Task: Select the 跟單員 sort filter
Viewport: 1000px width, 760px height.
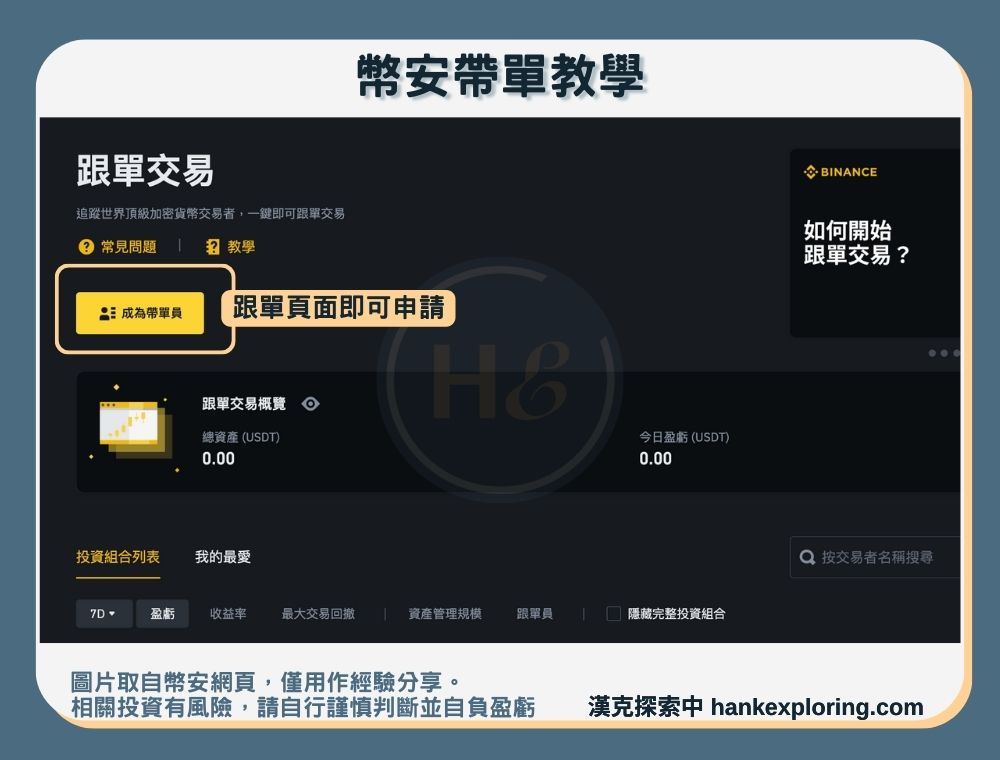Action: tap(534, 613)
